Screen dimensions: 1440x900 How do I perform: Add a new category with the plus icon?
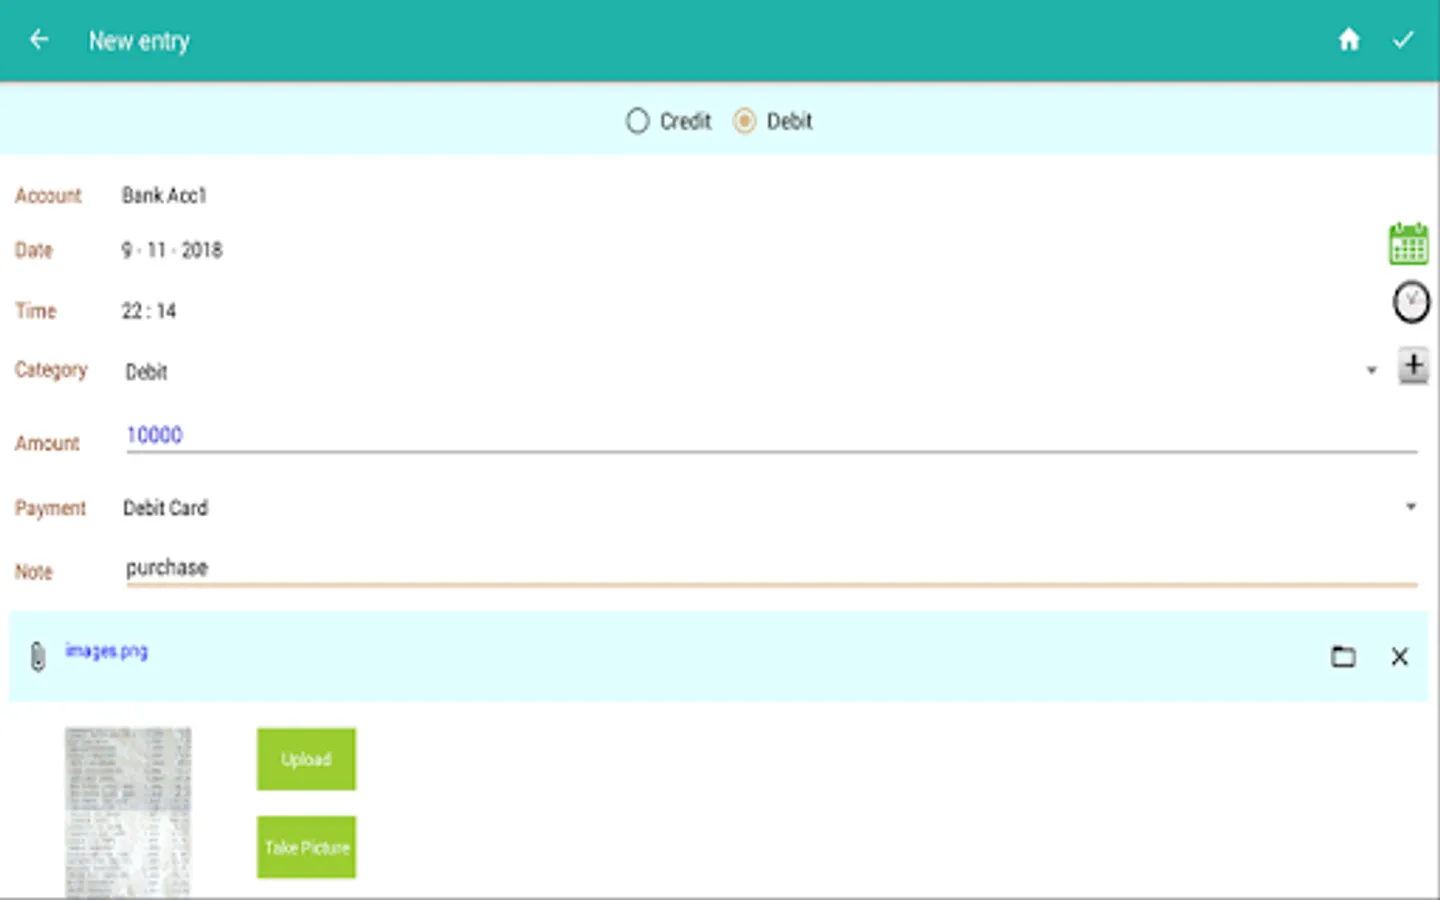point(1413,366)
